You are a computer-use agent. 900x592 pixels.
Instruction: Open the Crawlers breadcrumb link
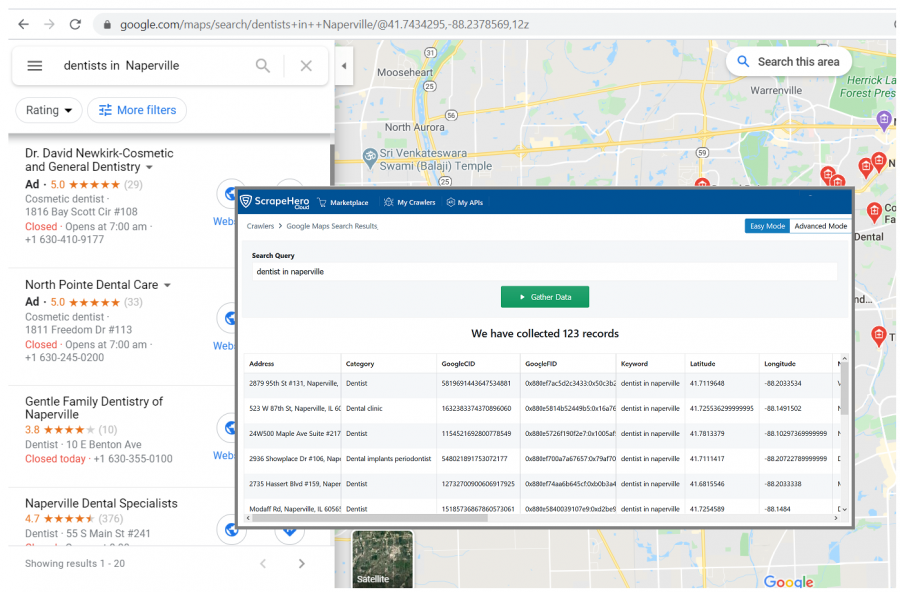[x=259, y=226]
